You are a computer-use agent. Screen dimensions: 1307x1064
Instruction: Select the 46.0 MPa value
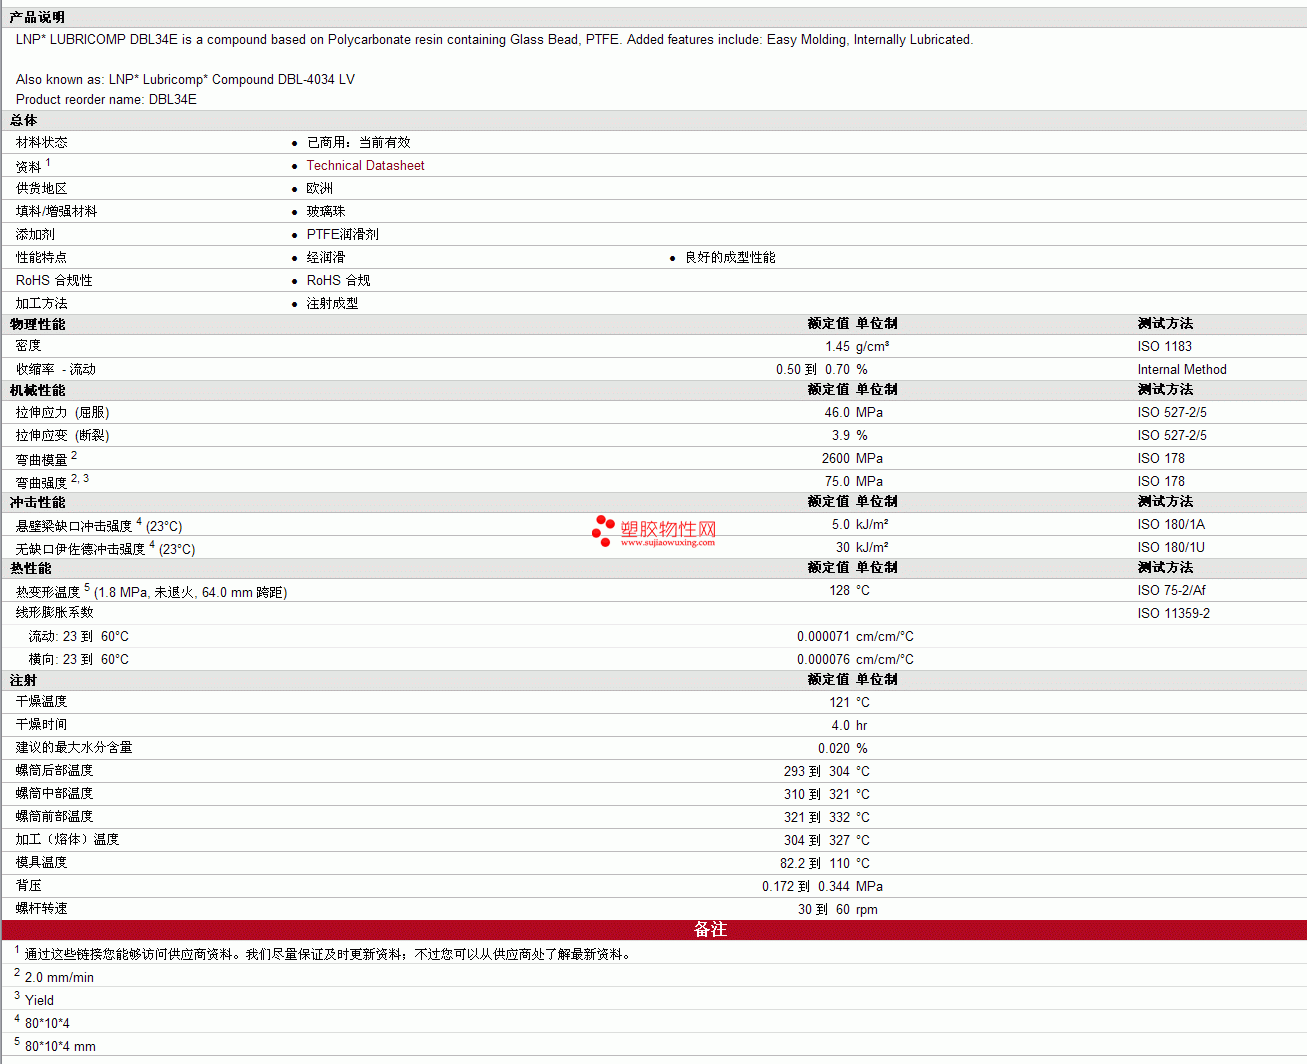[x=853, y=413]
